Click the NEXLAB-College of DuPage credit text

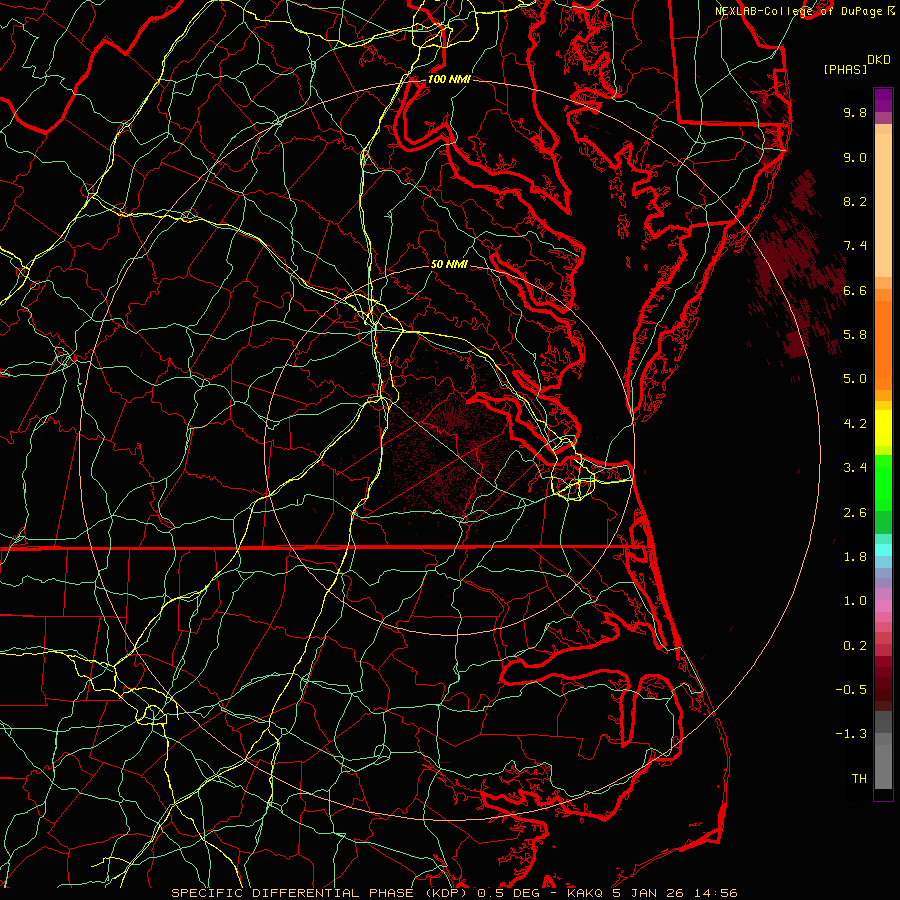pos(799,11)
